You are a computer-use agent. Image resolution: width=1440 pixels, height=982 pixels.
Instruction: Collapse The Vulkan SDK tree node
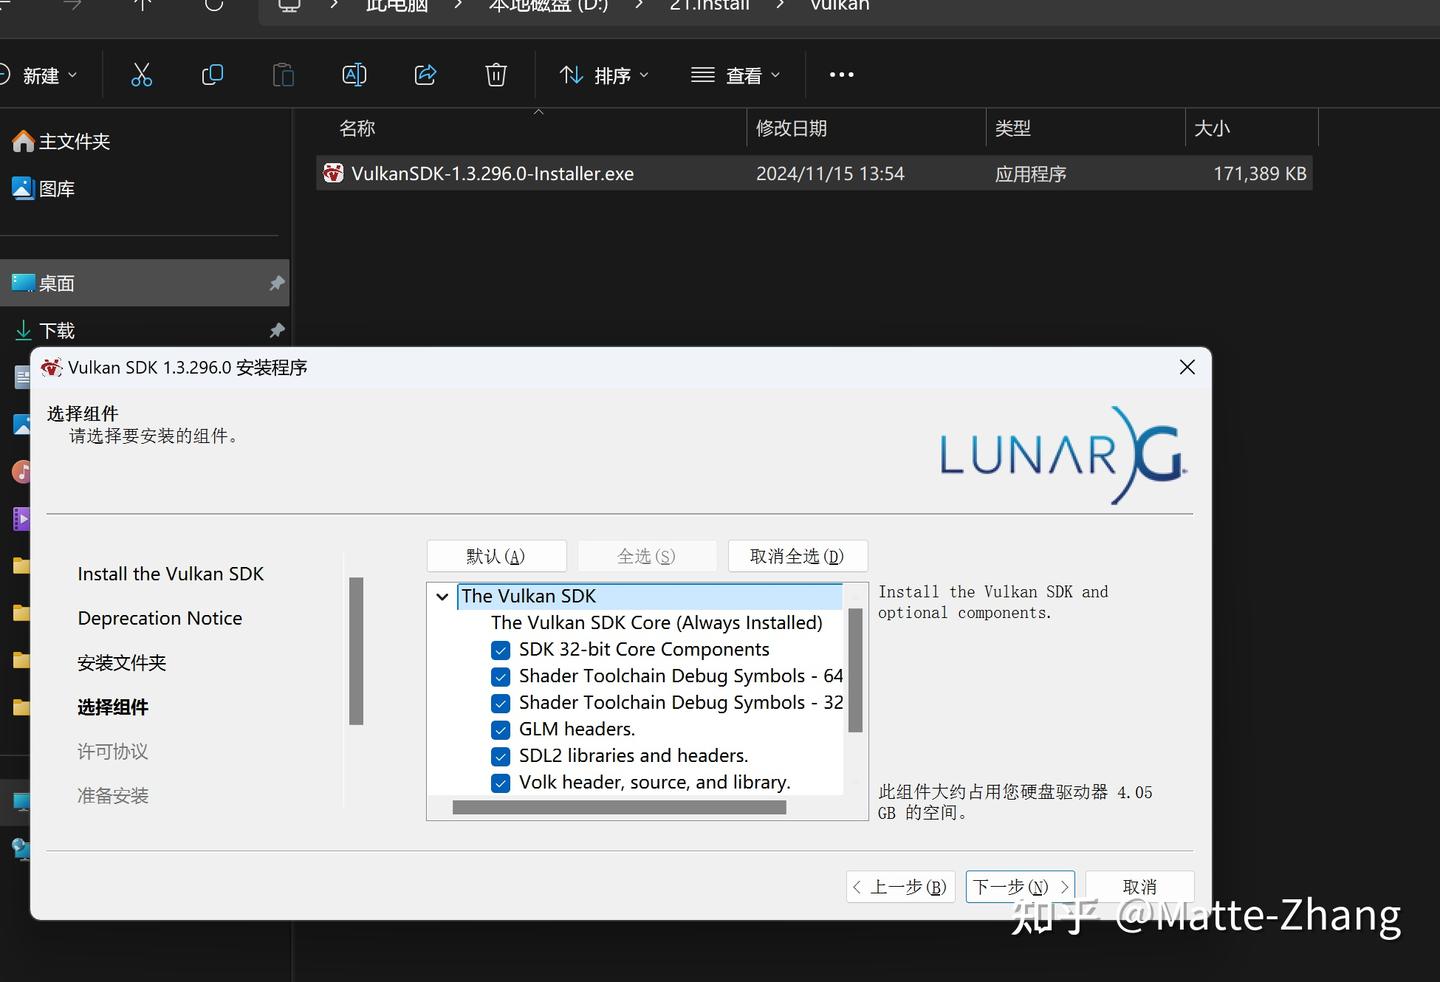441,596
